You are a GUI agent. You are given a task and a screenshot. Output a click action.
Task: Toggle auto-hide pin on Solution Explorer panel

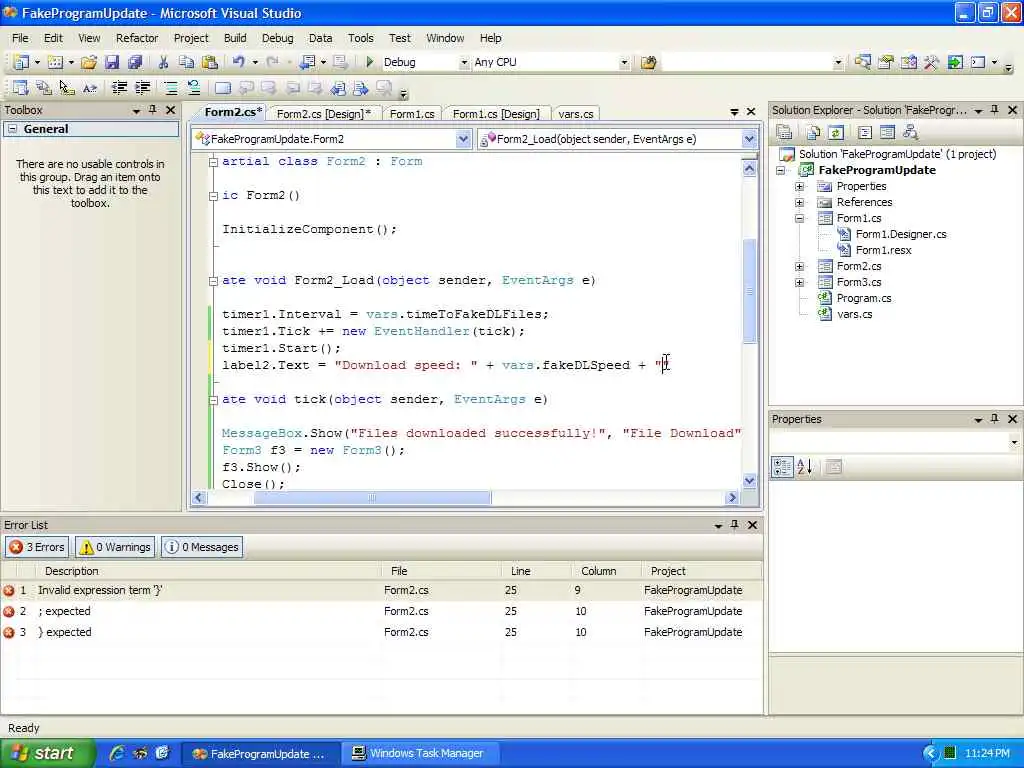[995, 110]
